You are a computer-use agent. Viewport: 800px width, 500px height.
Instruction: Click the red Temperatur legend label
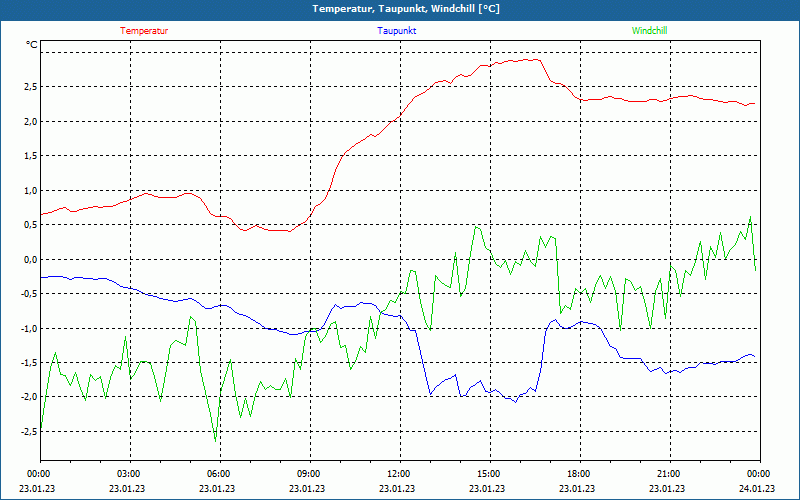click(144, 31)
